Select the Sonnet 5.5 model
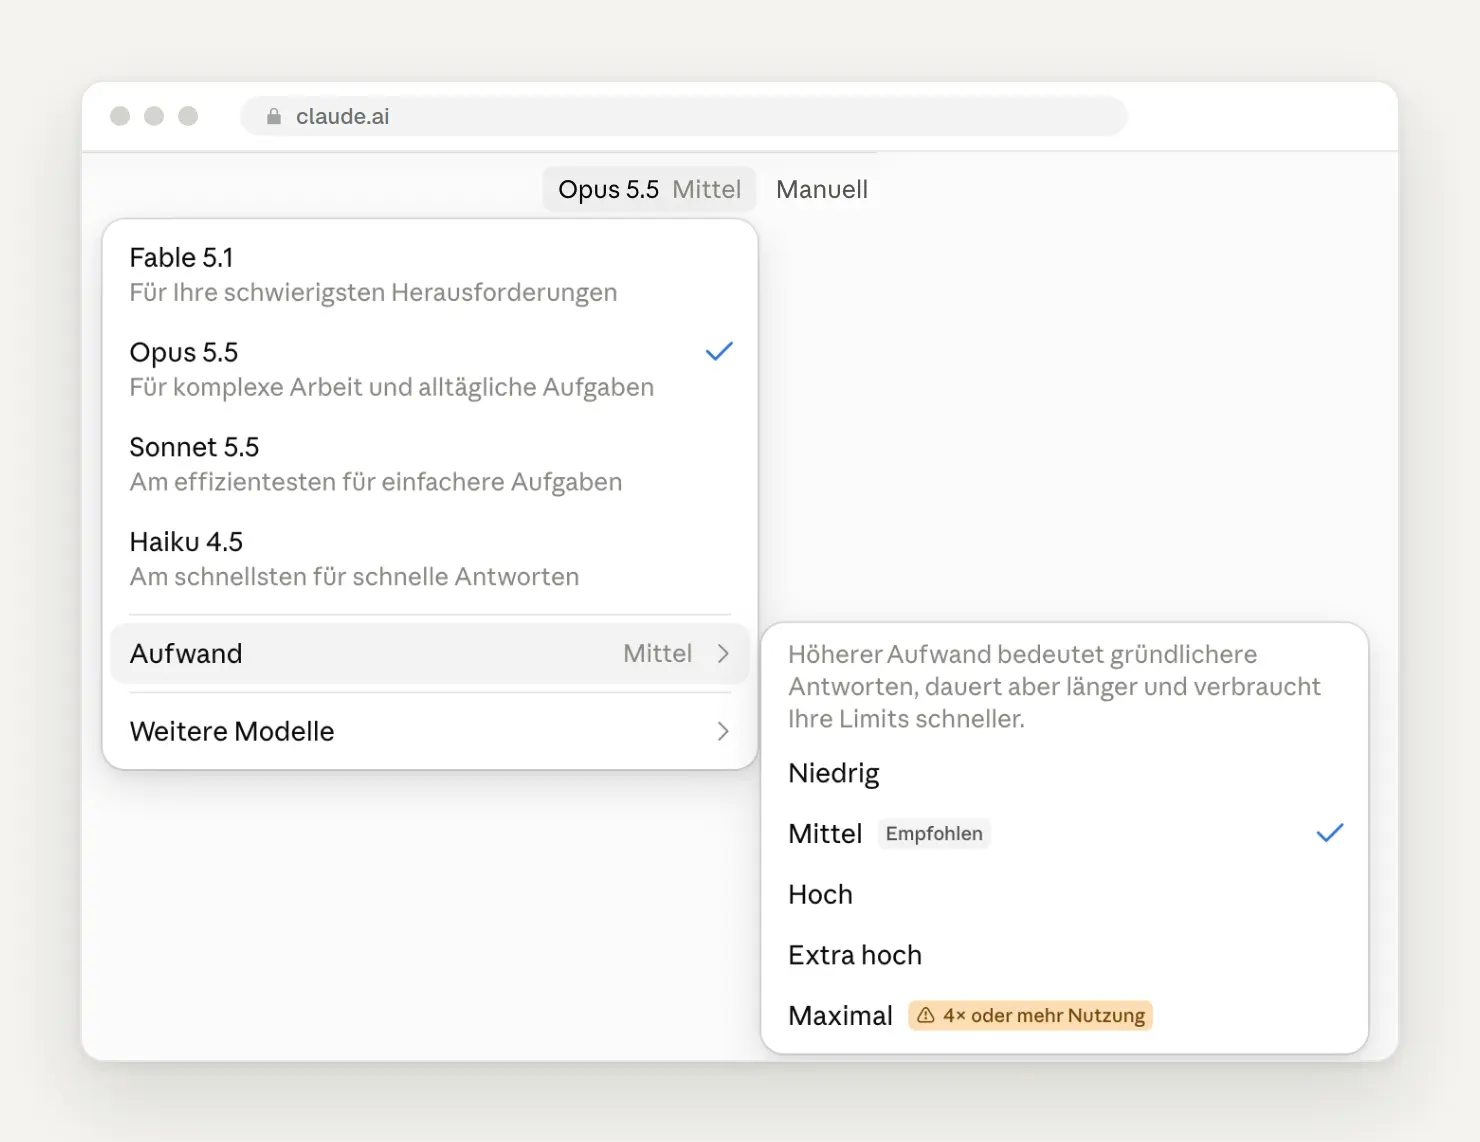The image size is (1480, 1142). pos(430,464)
